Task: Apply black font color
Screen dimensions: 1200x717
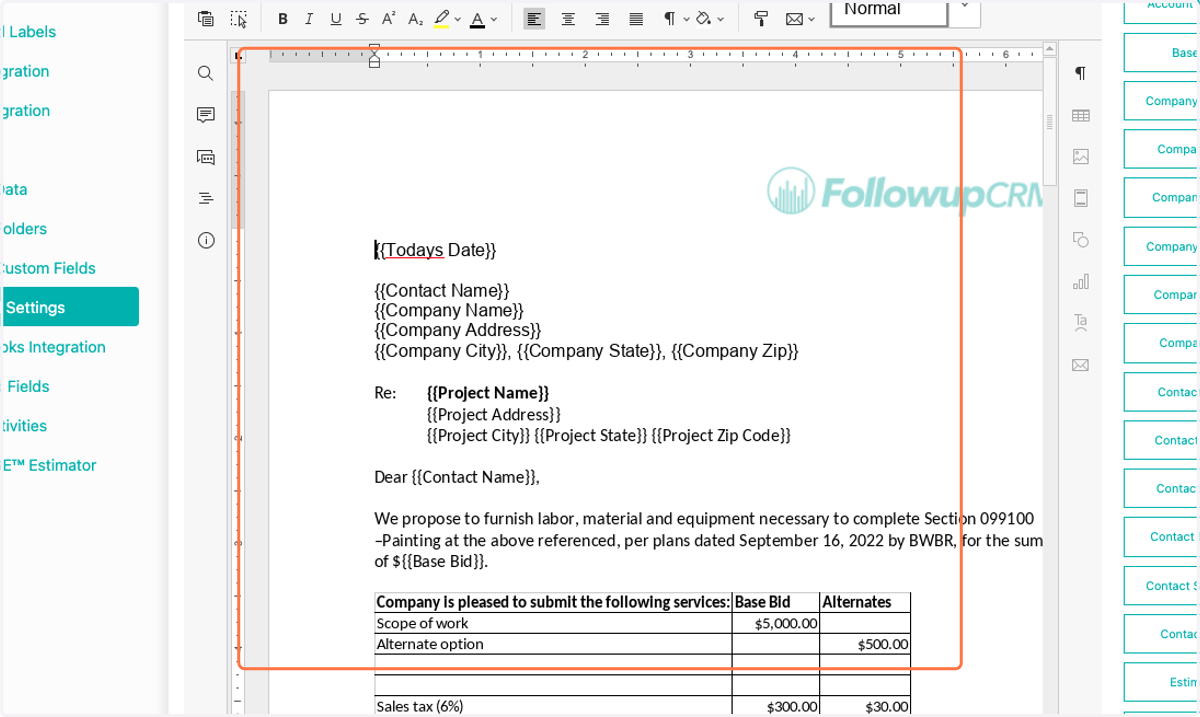Action: tap(478, 19)
